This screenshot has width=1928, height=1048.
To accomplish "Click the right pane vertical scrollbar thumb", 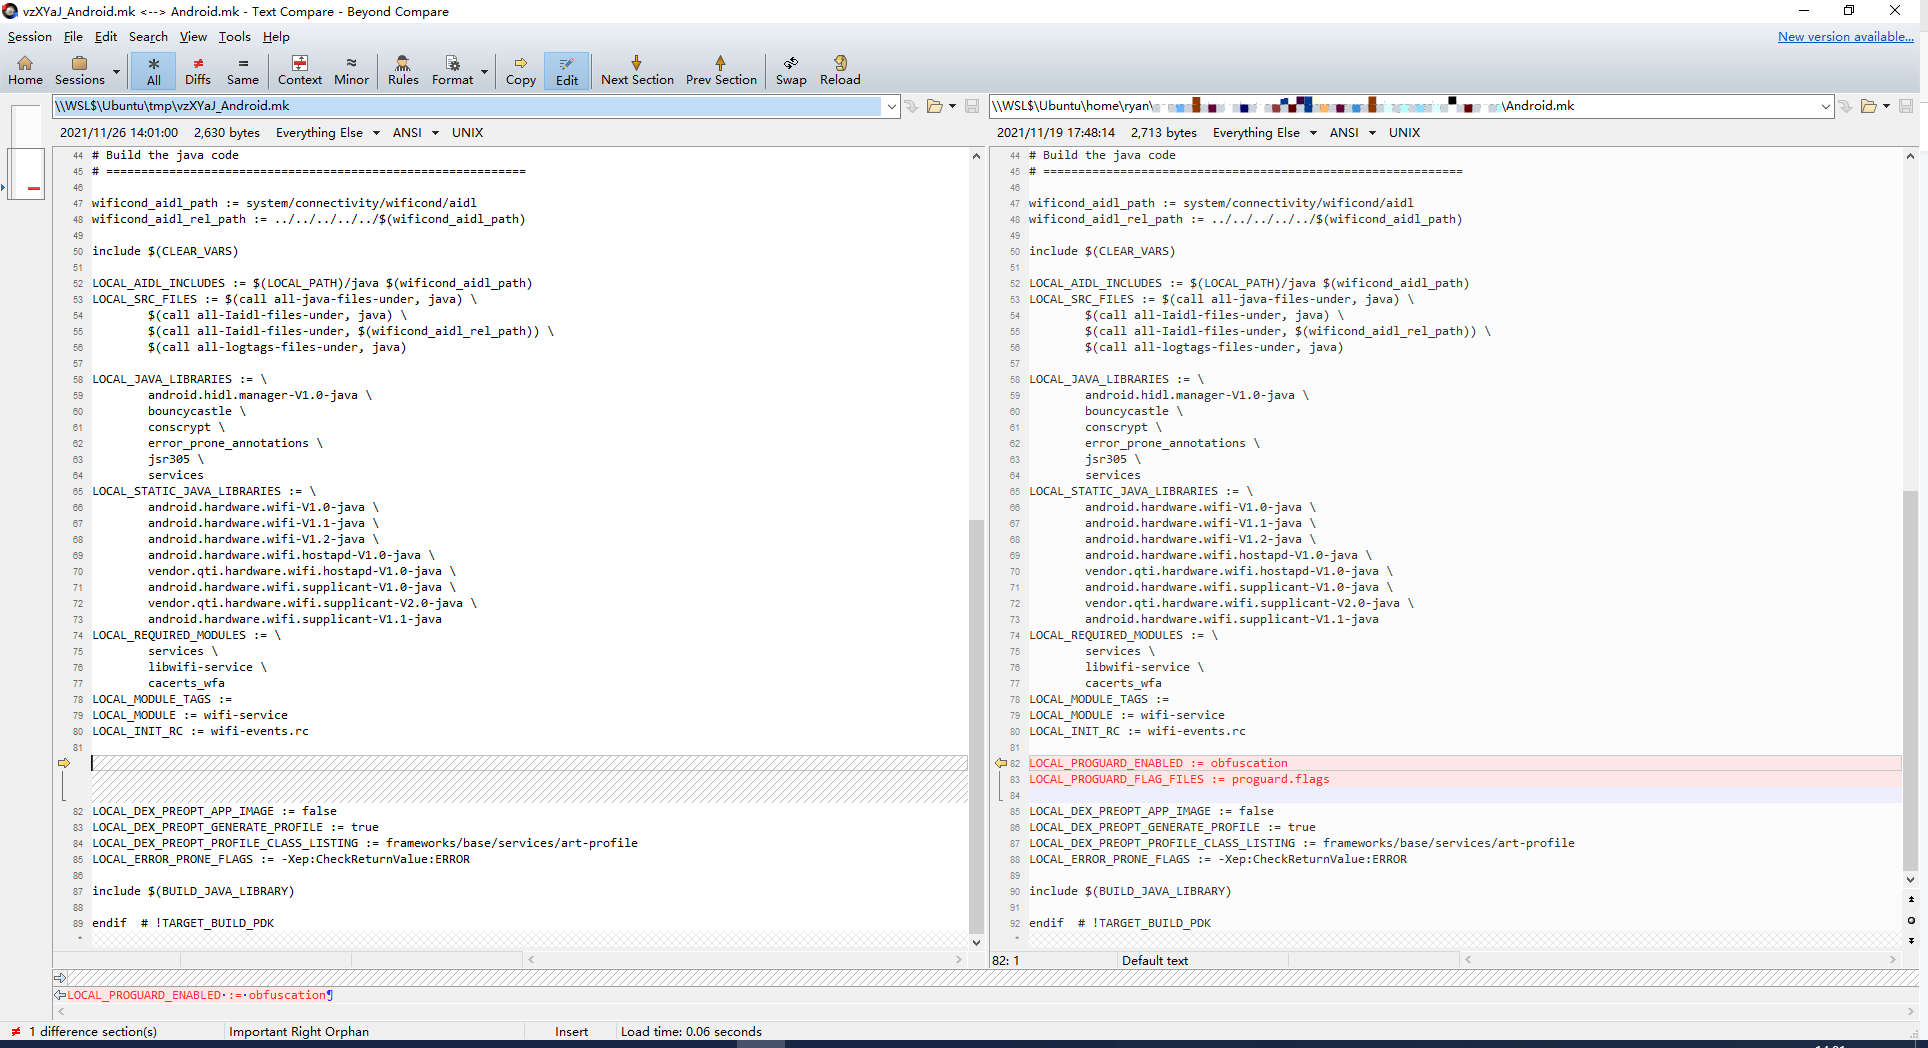I will point(1910,680).
